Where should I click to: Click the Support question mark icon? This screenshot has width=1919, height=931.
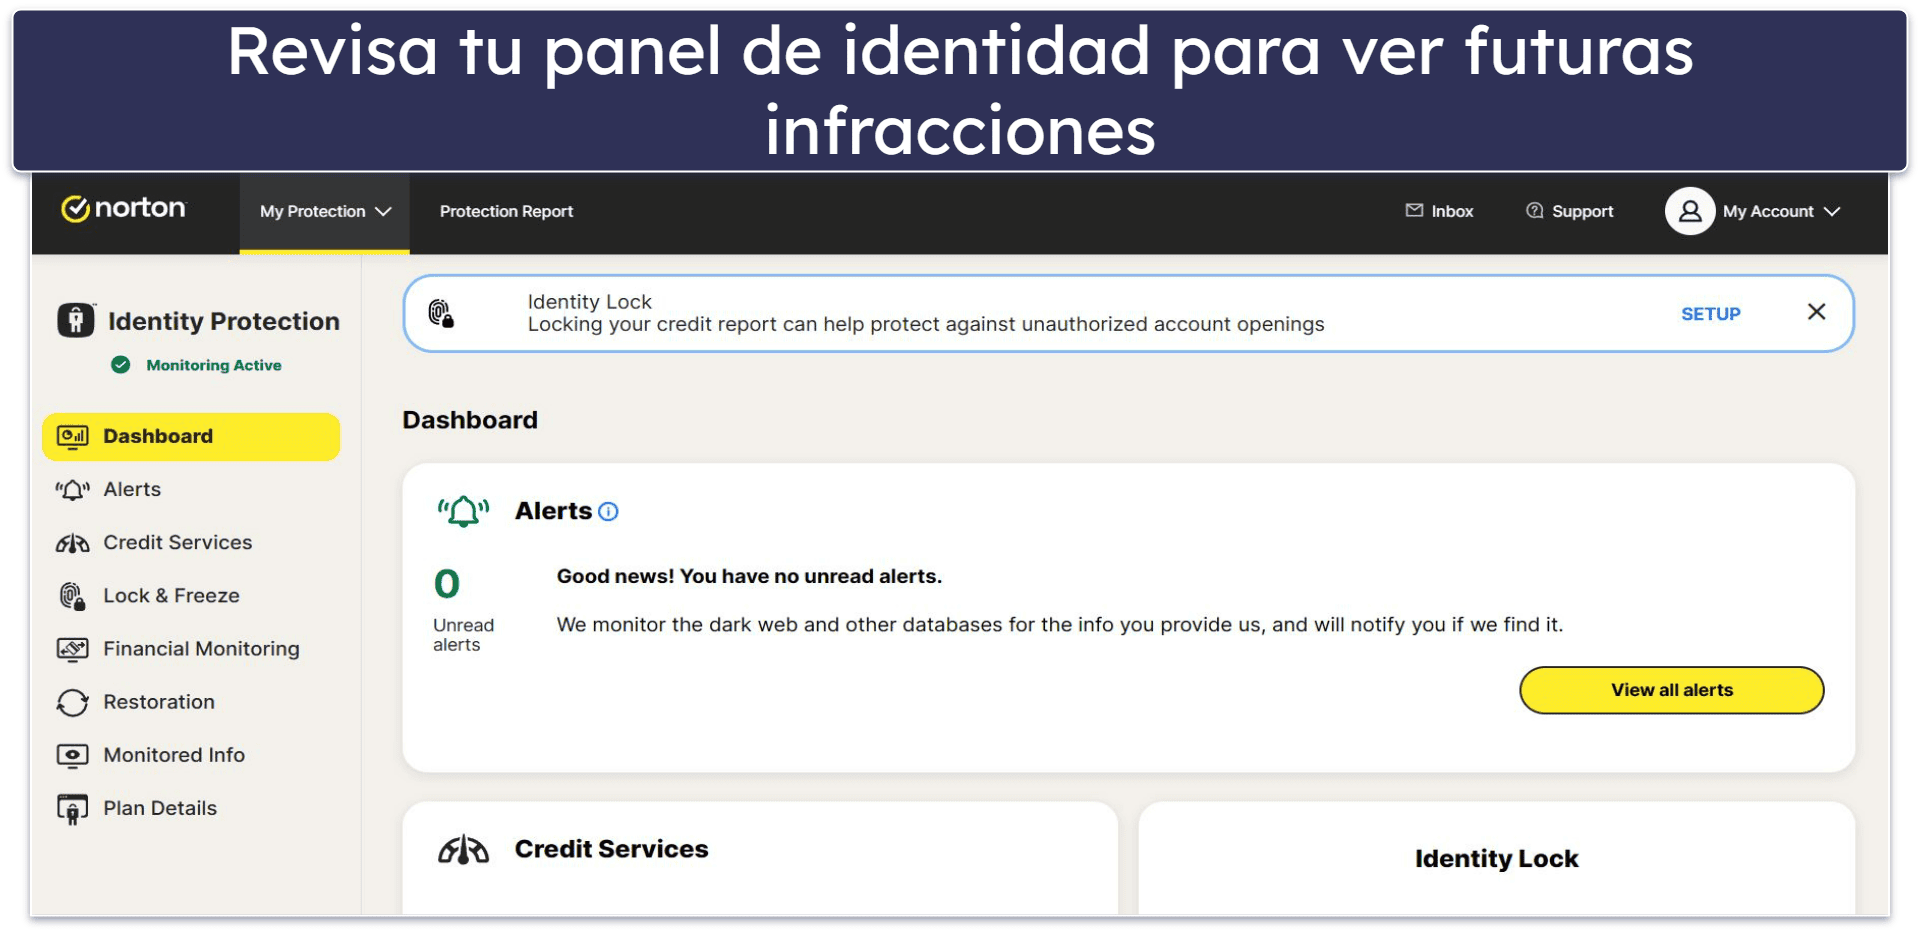1534,211
